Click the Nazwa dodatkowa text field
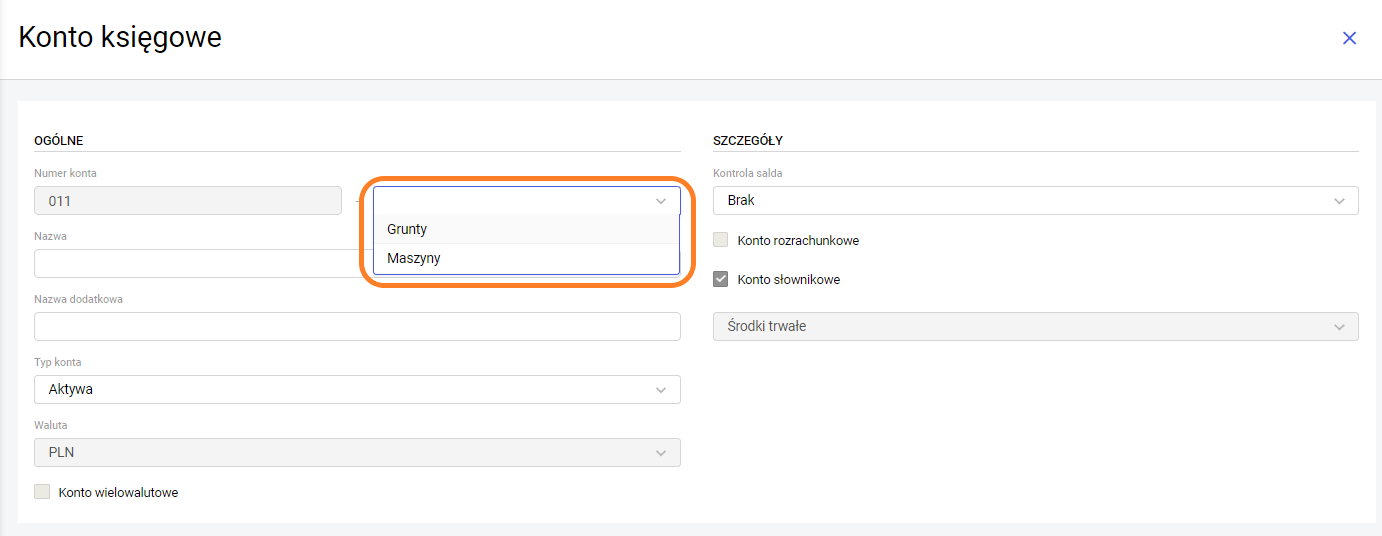This screenshot has height=536, width=1382. (357, 327)
